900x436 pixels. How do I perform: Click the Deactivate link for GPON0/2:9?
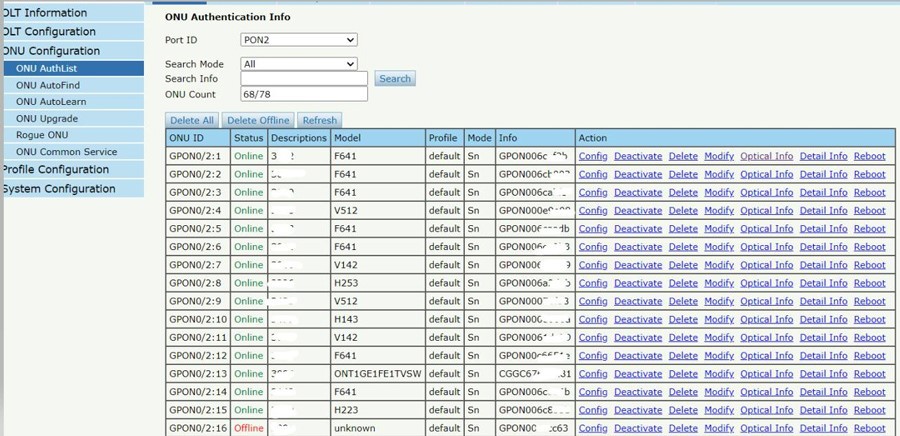point(638,301)
